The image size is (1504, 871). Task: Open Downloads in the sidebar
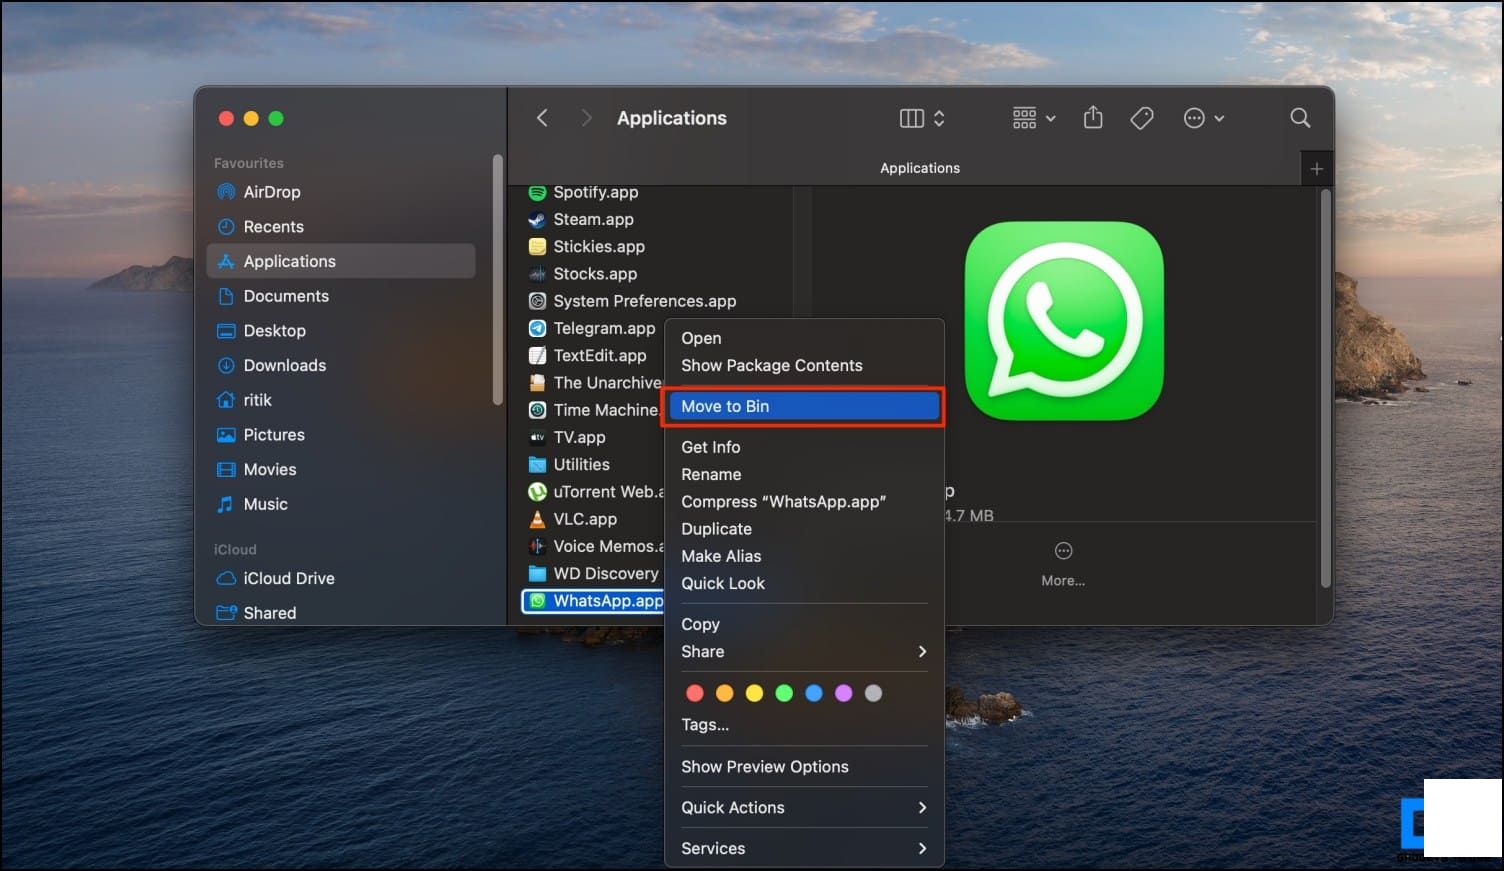340,365
